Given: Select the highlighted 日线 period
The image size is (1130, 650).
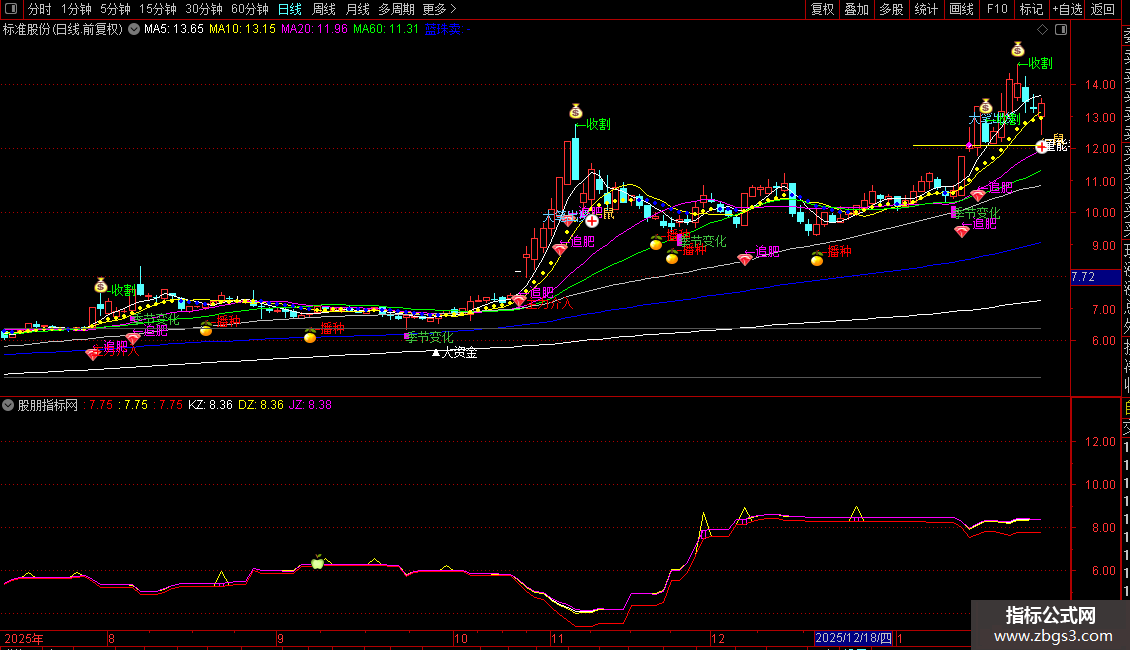Looking at the screenshot, I should pos(290,9).
